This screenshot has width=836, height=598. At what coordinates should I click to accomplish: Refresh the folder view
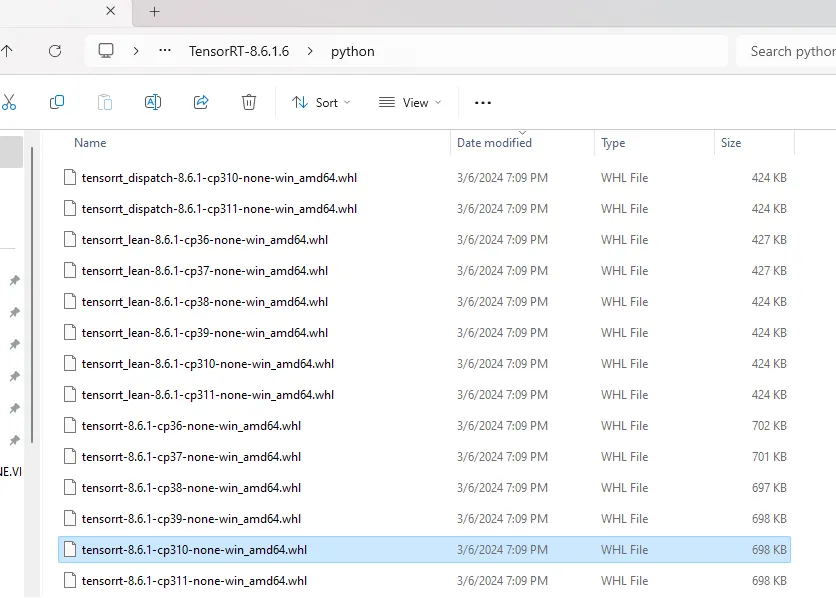pos(55,51)
